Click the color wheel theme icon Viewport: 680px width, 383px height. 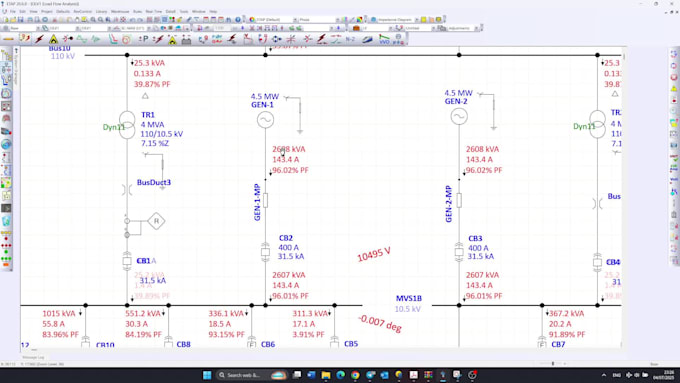252,20
